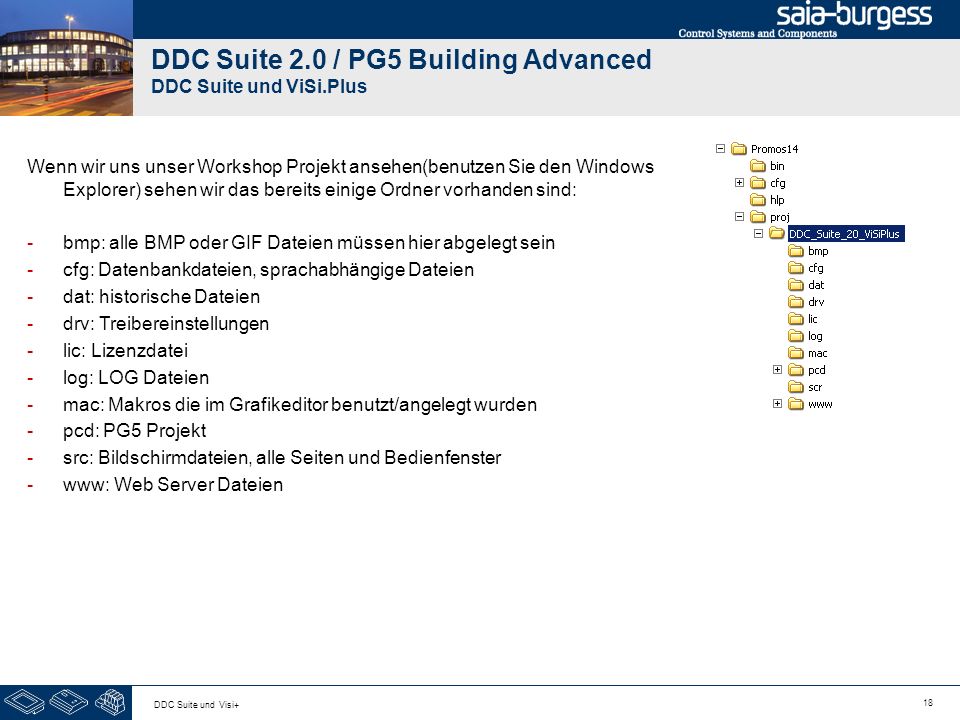Select the log folder label
This screenshot has width=960, height=720.
pyautogui.click(x=815, y=336)
